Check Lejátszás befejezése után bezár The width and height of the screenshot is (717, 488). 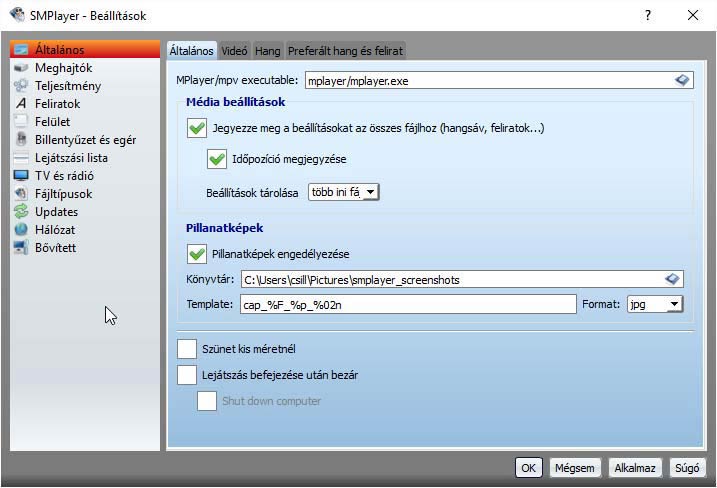point(187,375)
